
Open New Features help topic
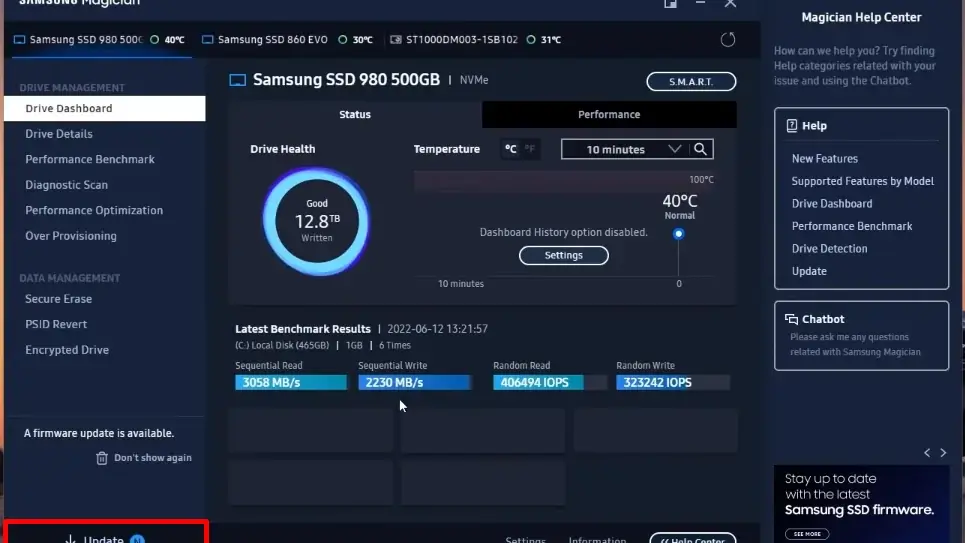pos(825,159)
